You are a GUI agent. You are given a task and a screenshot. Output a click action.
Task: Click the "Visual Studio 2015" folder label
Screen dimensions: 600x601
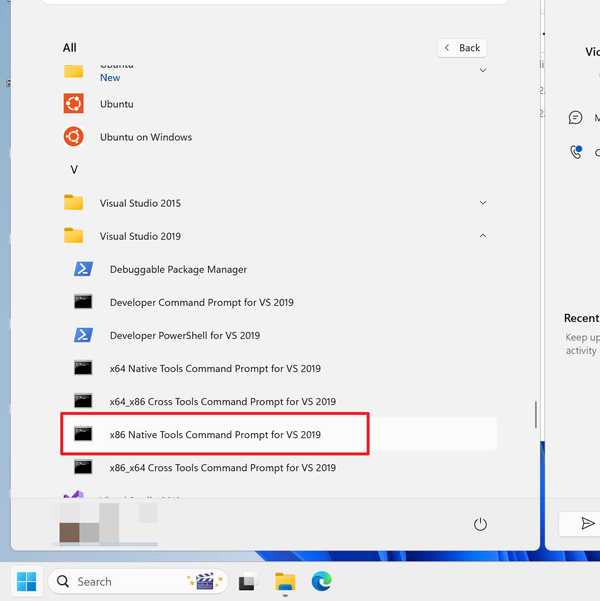point(140,203)
